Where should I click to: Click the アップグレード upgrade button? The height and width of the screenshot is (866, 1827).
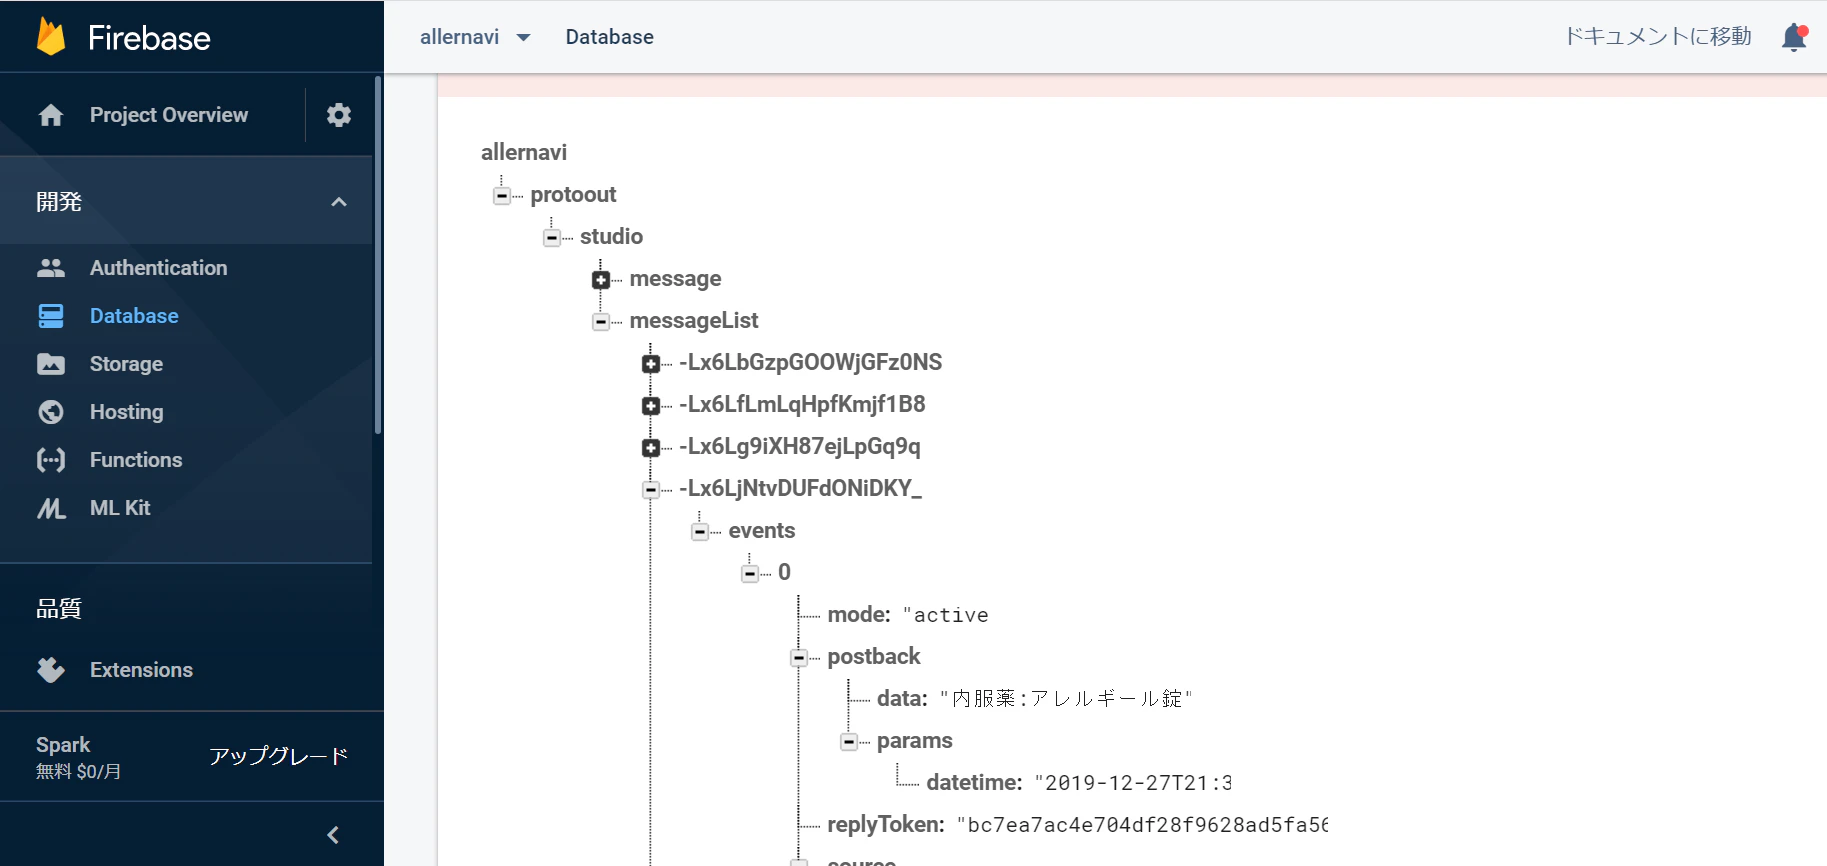[279, 756]
